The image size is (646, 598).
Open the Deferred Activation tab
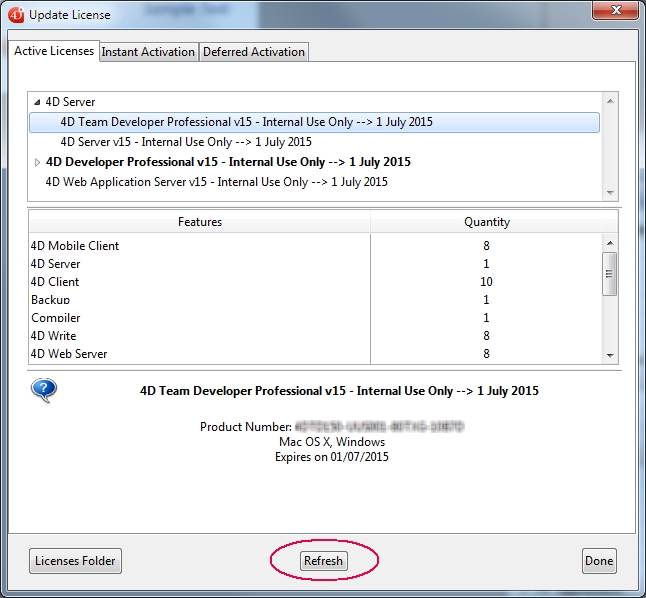[x=253, y=52]
